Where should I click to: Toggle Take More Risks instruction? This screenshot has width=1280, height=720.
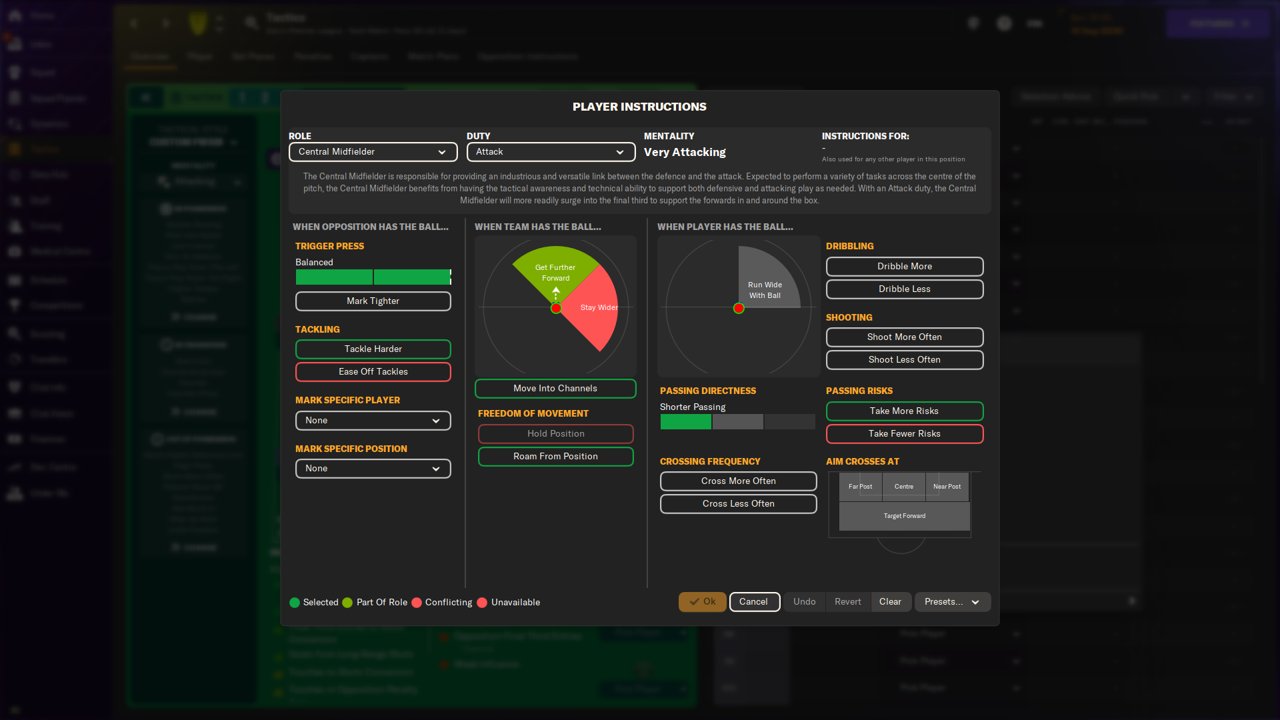[x=904, y=411]
